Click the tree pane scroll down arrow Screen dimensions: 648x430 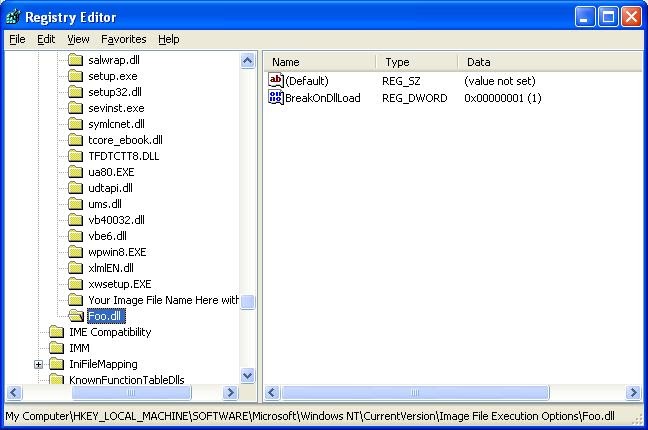pos(248,376)
